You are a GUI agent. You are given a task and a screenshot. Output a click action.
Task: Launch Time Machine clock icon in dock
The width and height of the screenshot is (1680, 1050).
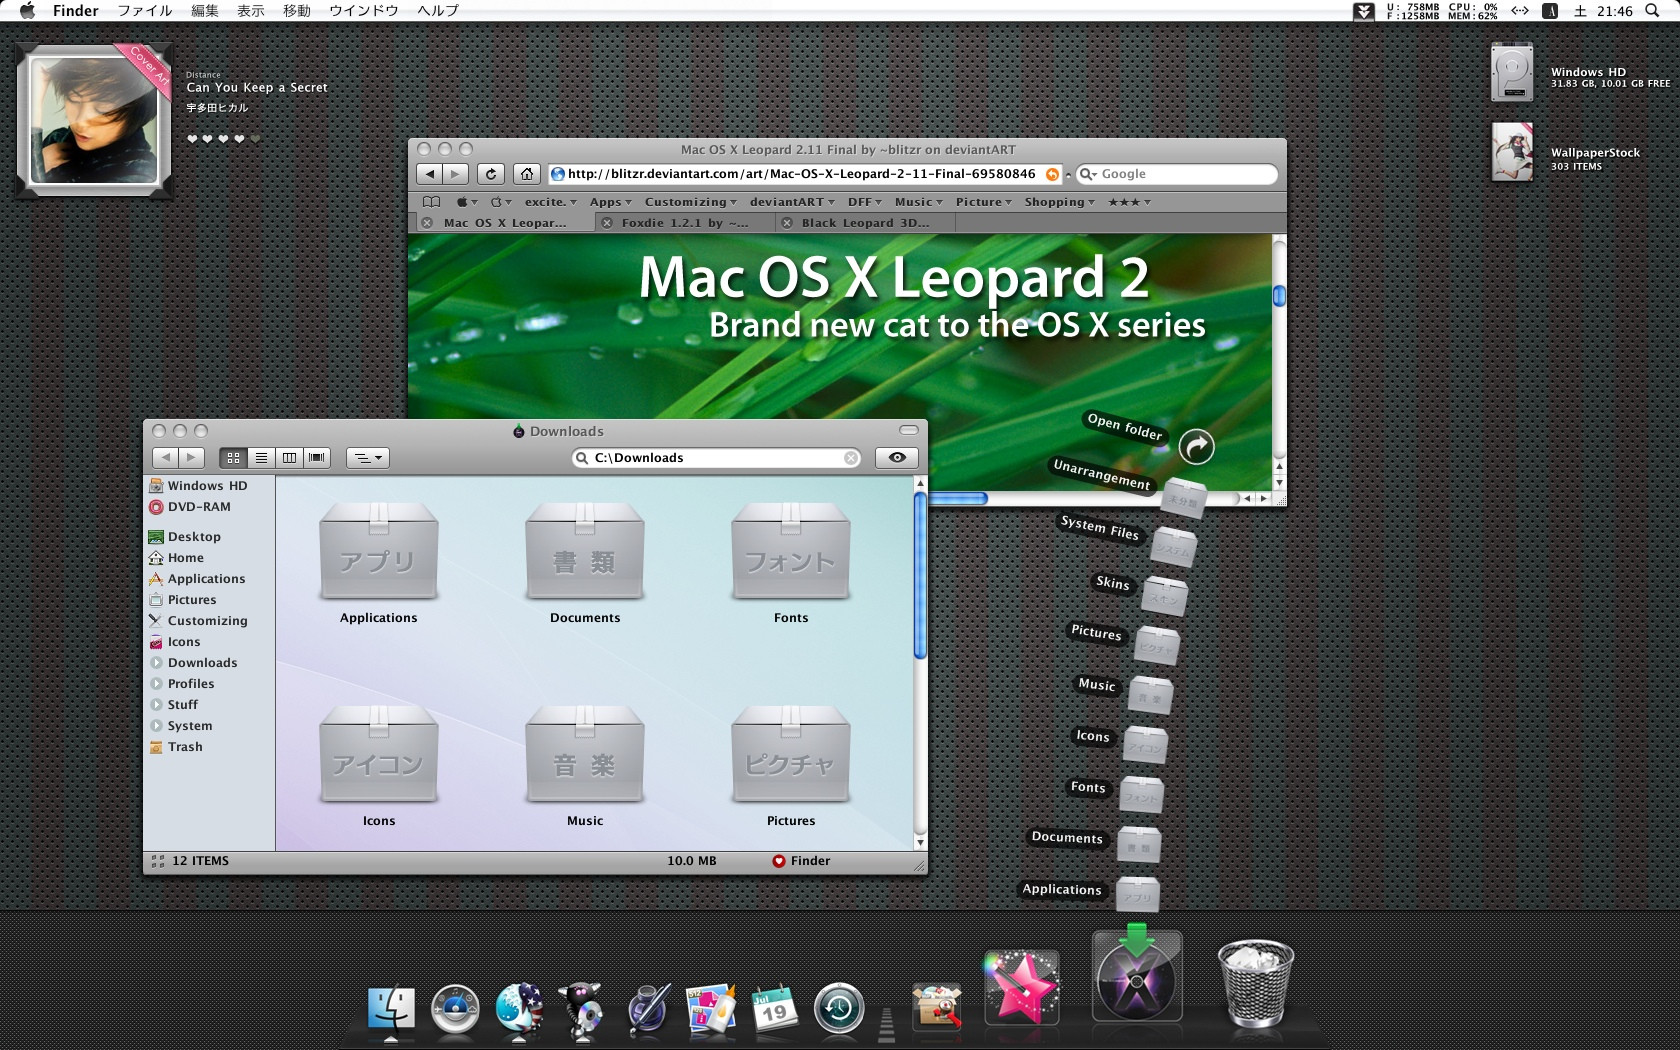click(839, 1009)
